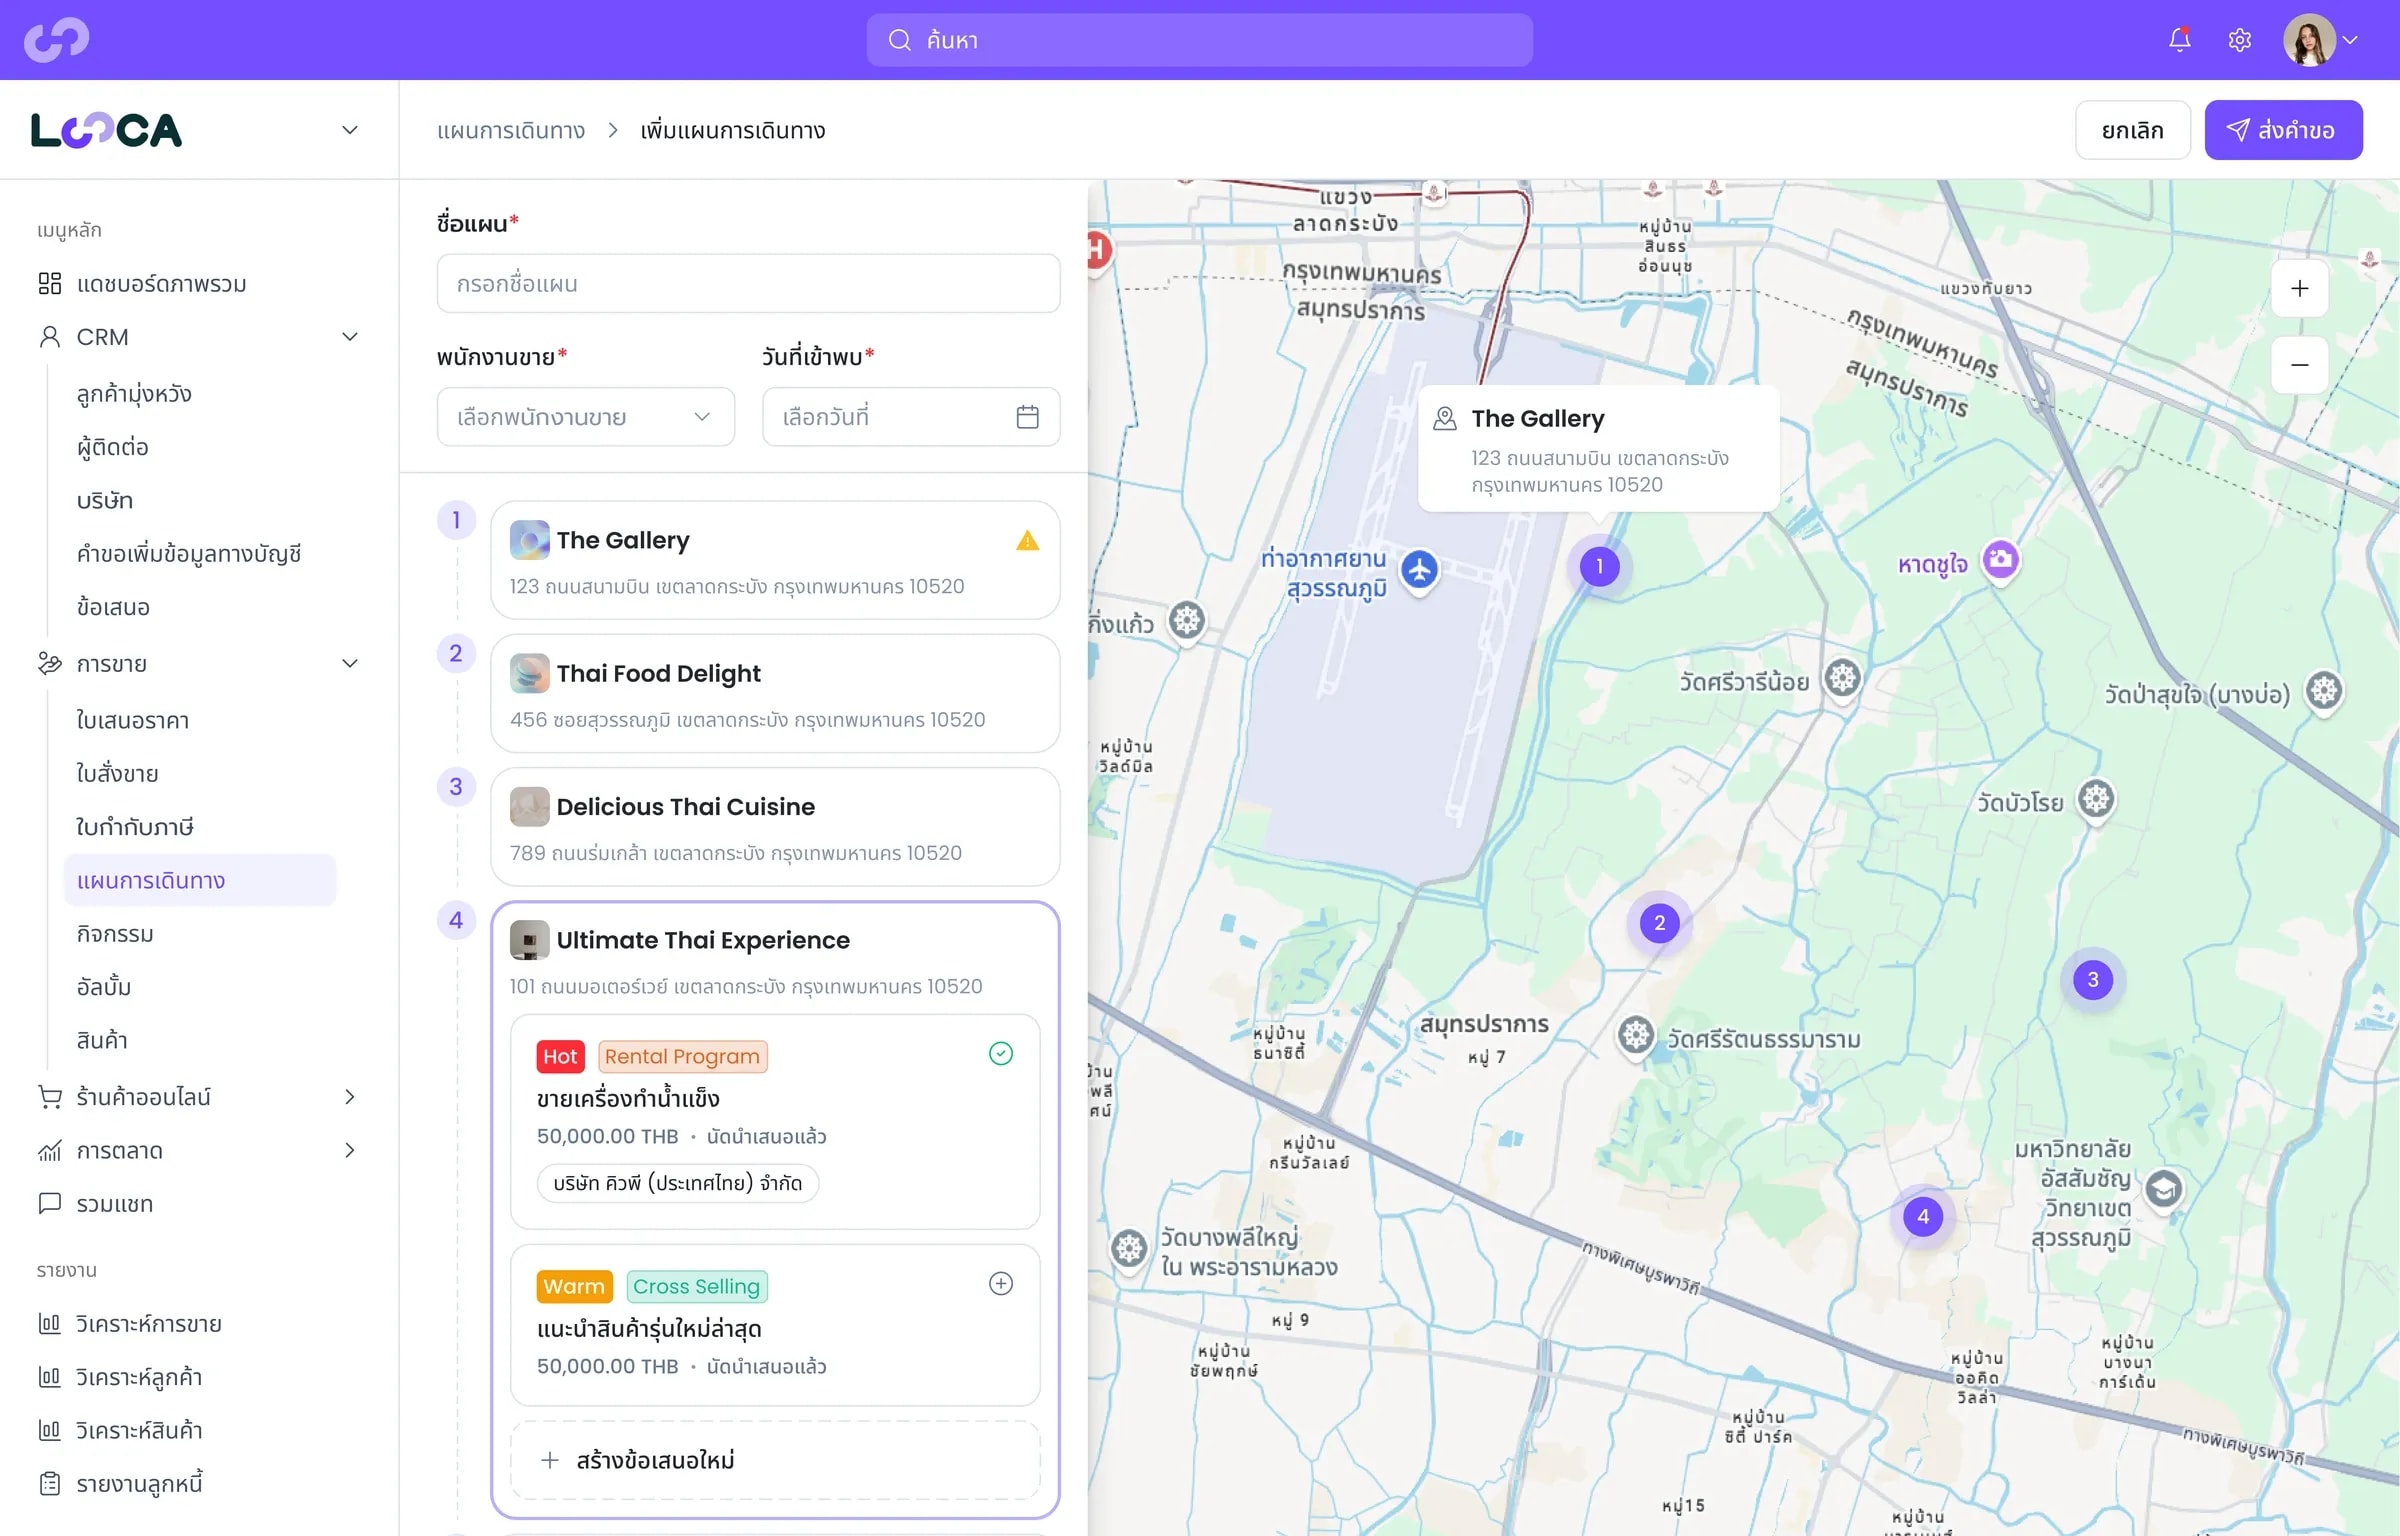Open ใบเสนอราคา quotation item

133,721
